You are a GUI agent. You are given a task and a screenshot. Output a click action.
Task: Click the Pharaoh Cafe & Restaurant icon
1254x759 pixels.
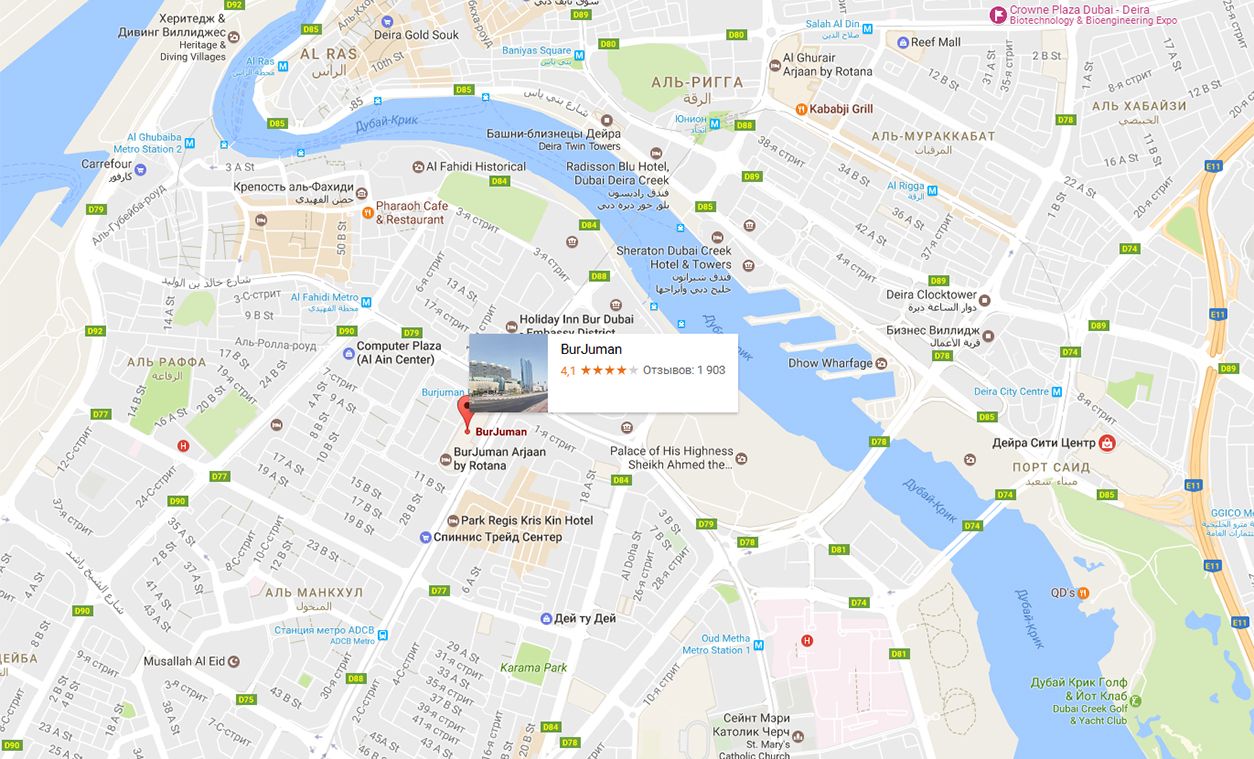pyautogui.click(x=368, y=212)
